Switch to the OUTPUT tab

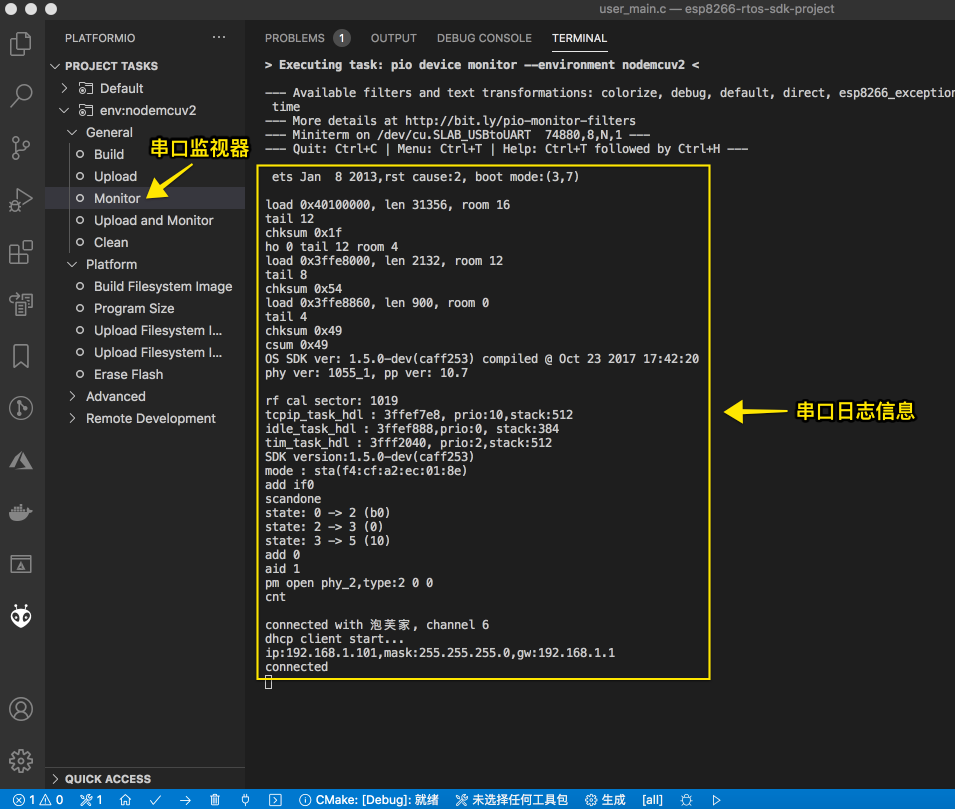393,38
